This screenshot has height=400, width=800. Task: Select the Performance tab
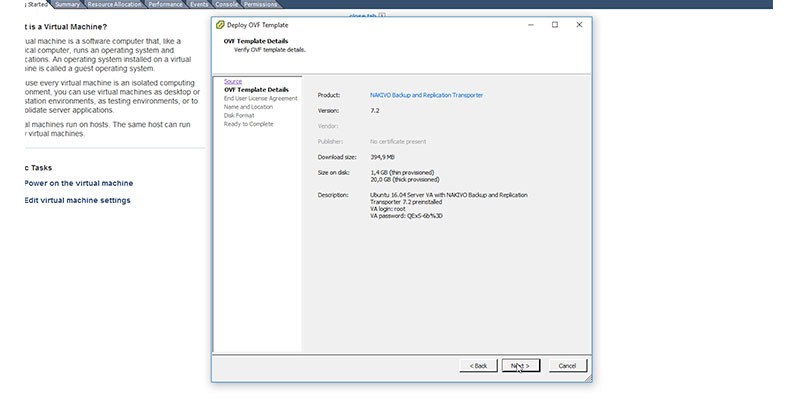[x=165, y=4]
